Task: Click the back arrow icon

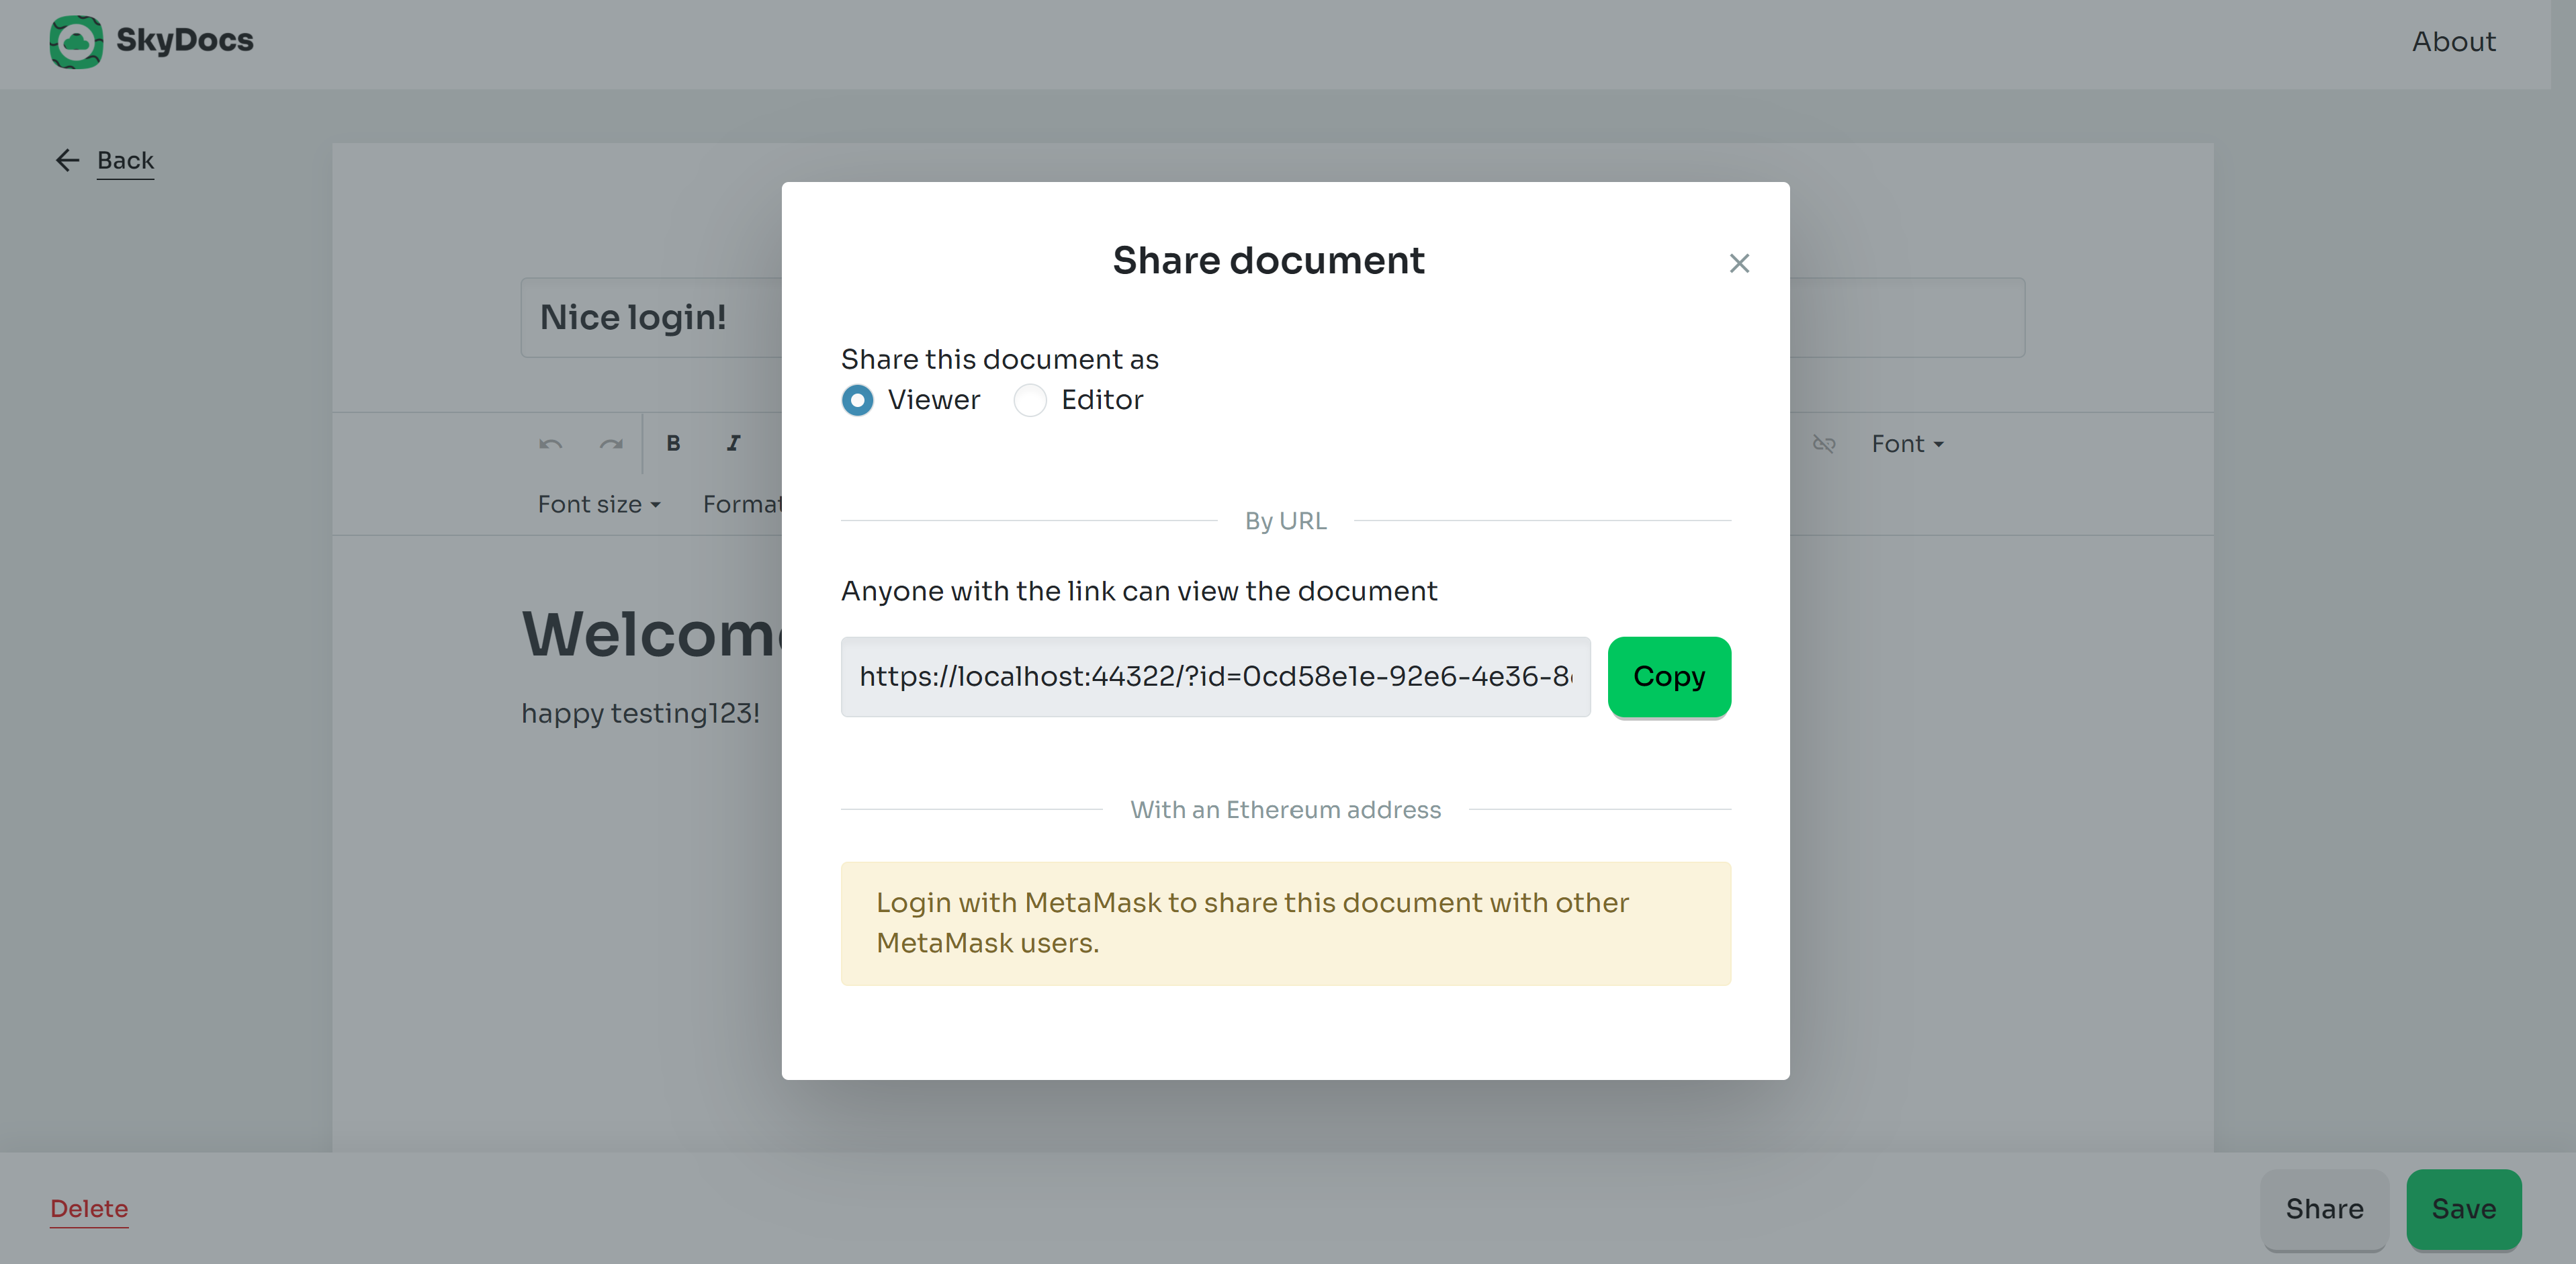Action: [x=67, y=159]
